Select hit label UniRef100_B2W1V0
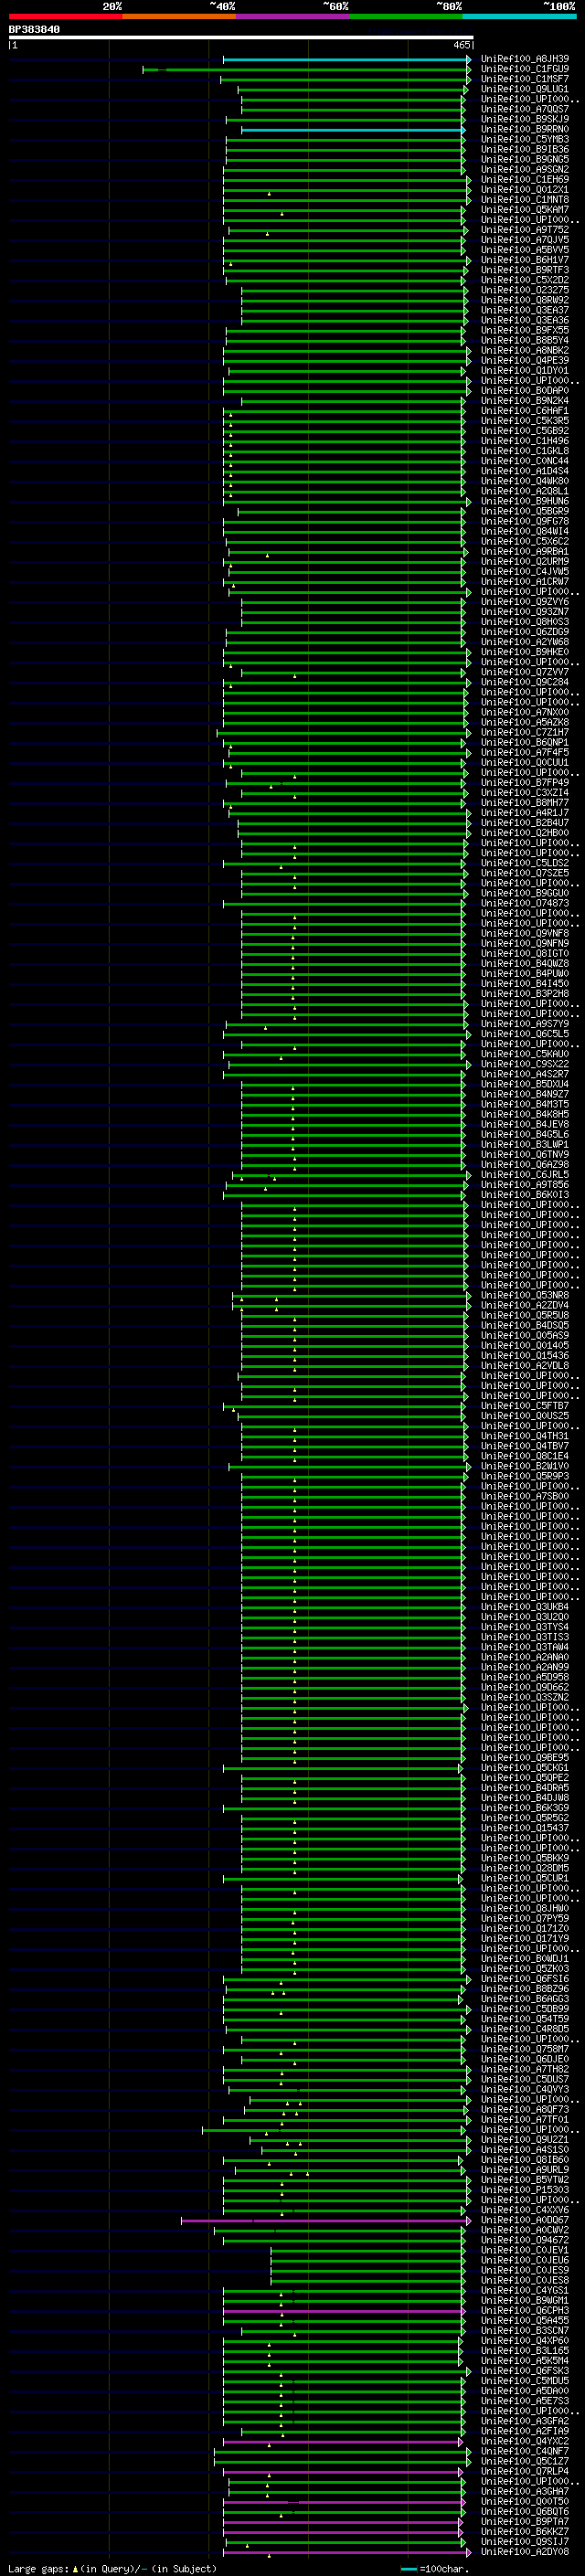 tap(525, 1466)
